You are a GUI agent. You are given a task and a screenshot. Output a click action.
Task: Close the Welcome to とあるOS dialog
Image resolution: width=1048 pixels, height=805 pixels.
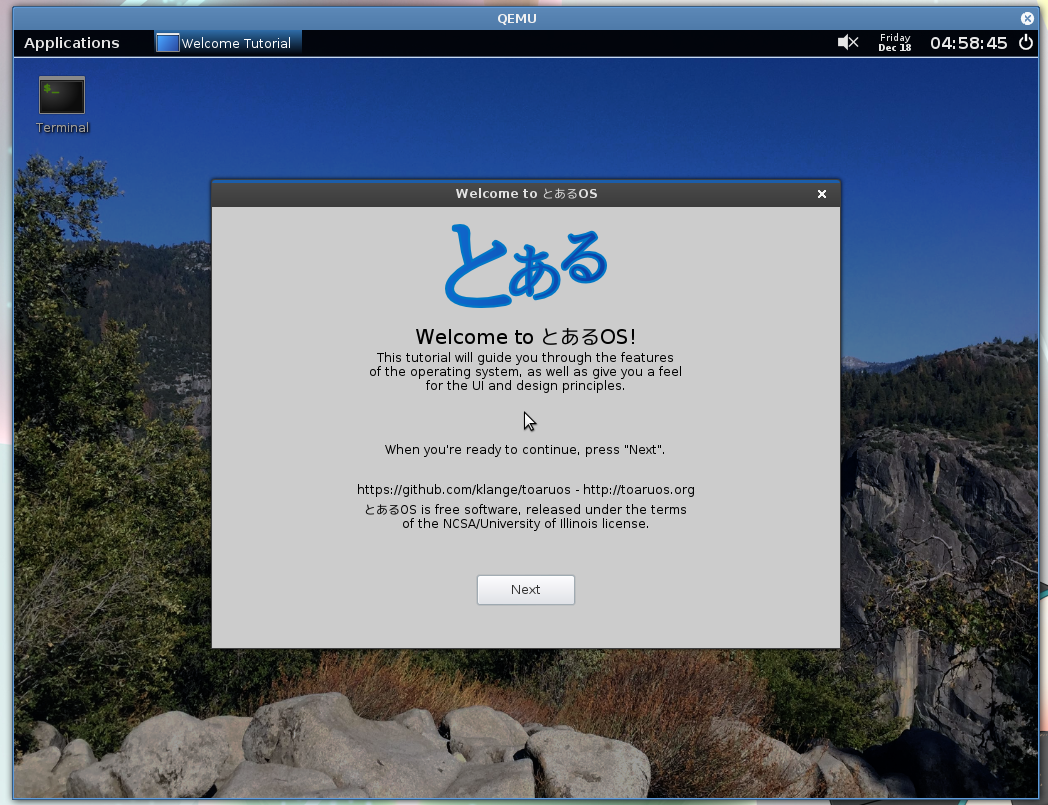(822, 194)
